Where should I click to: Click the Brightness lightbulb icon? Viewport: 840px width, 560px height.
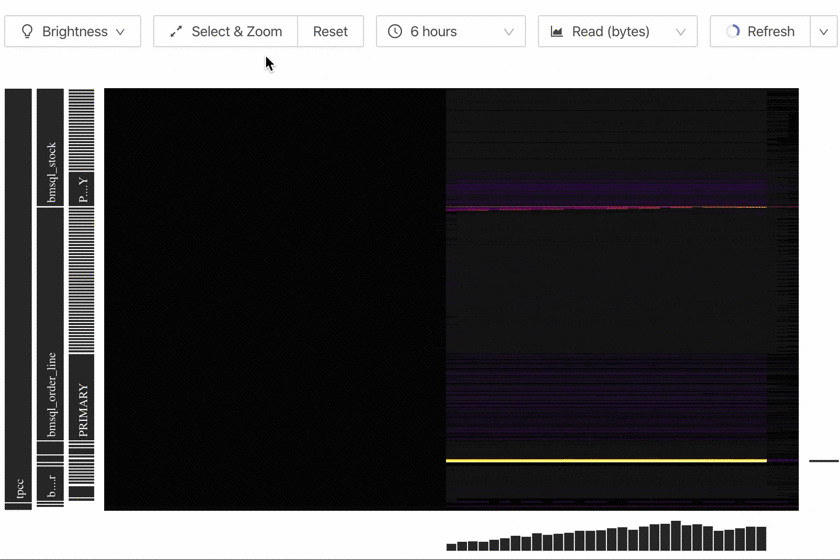click(27, 32)
